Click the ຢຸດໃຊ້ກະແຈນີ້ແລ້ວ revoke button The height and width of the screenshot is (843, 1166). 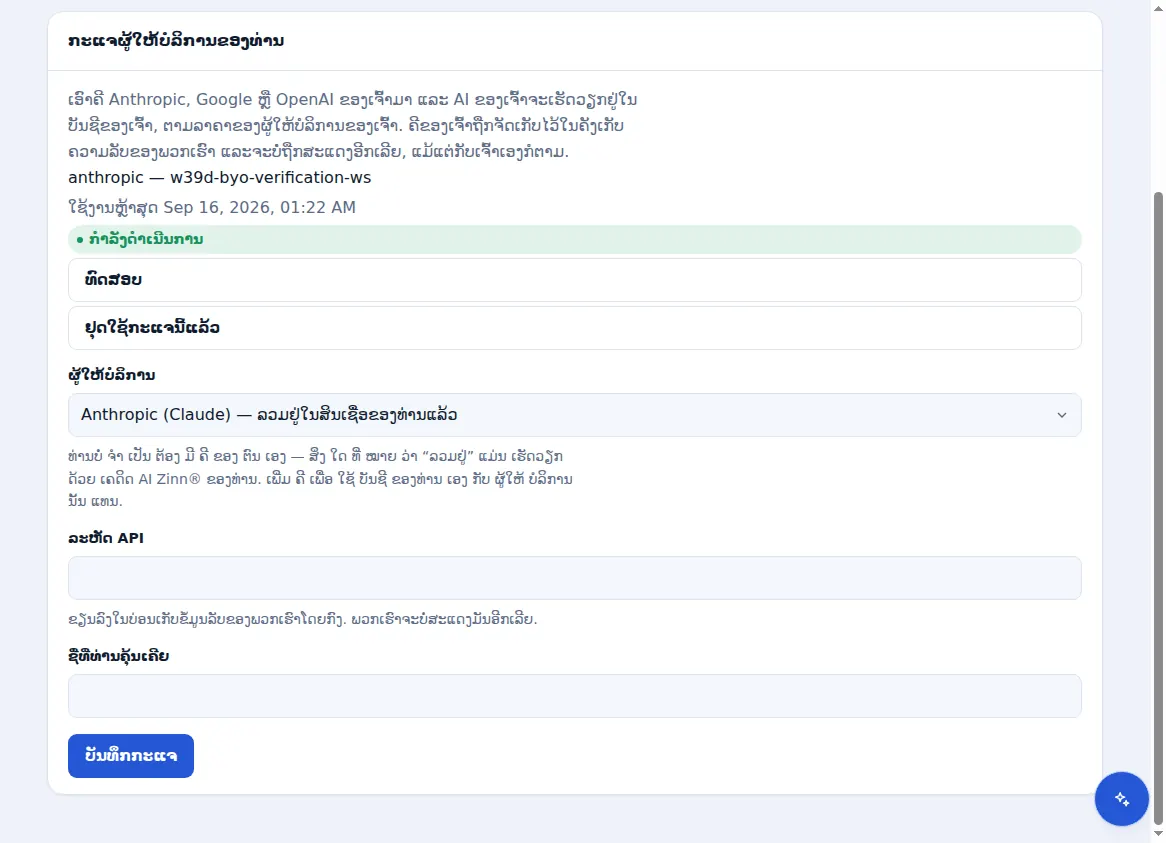pyautogui.click(x=574, y=328)
